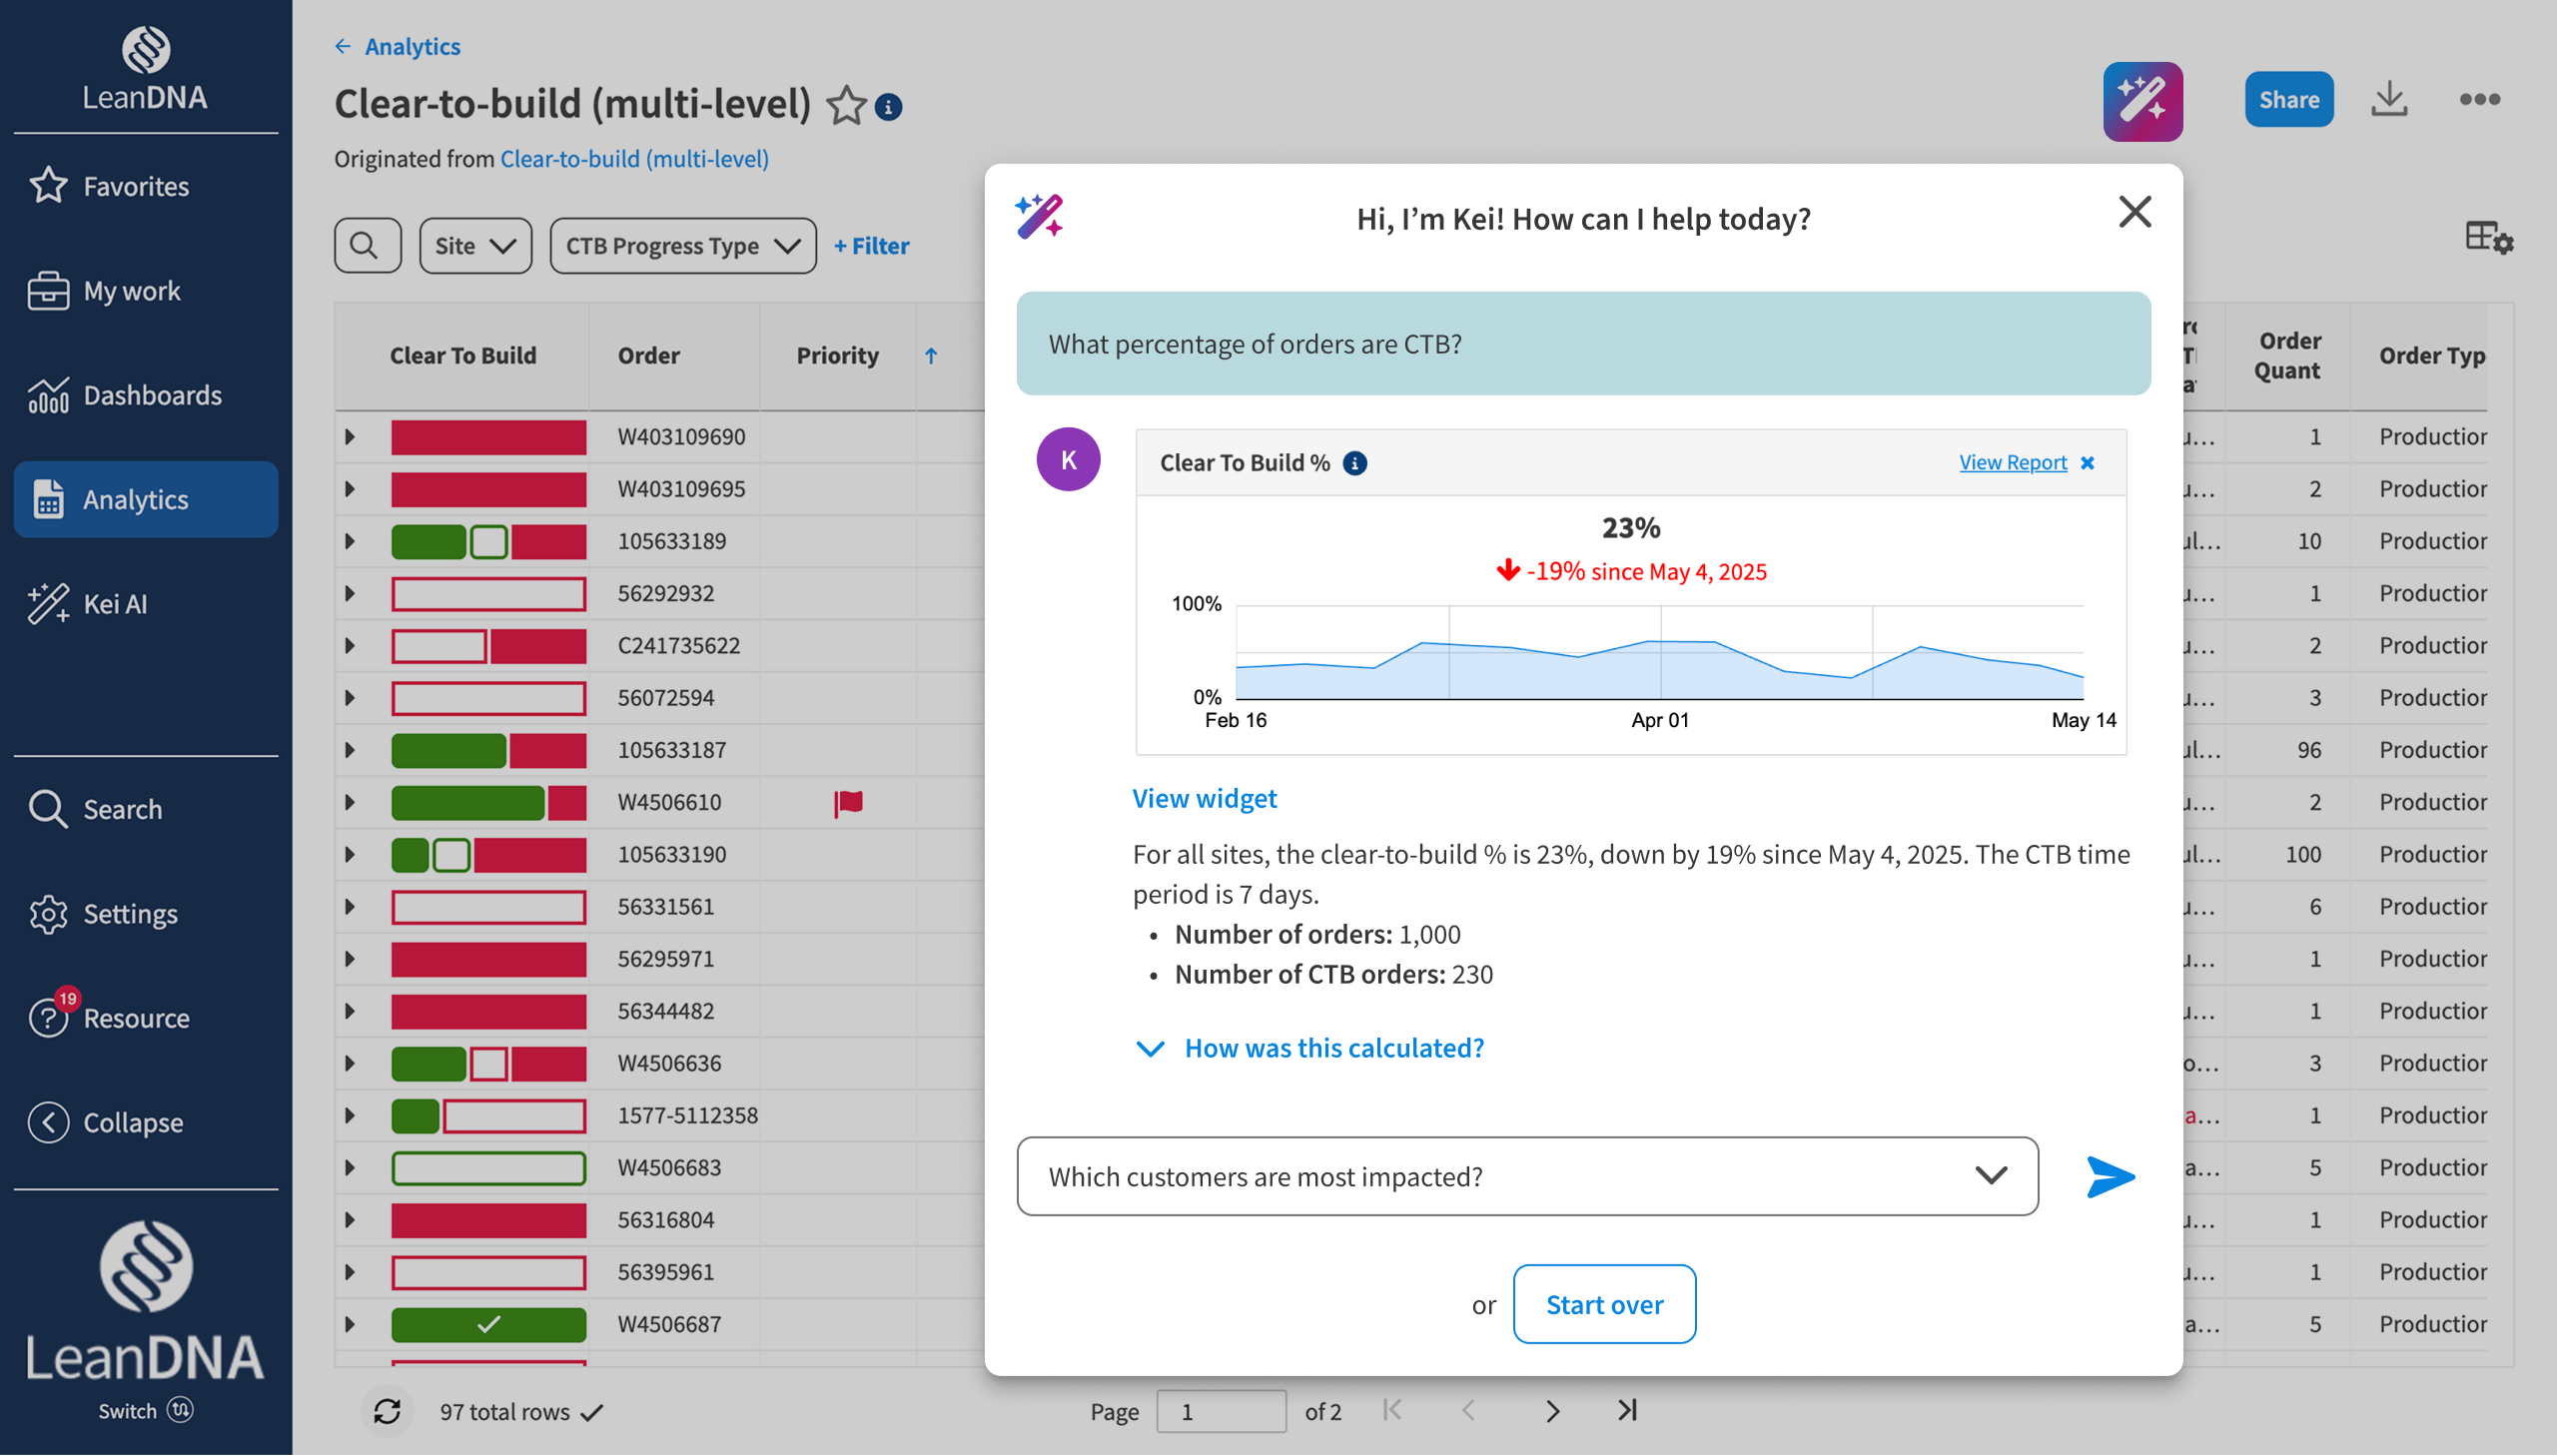Go to the first page arrow
The height and width of the screenshot is (1456, 2557).
click(1392, 1410)
